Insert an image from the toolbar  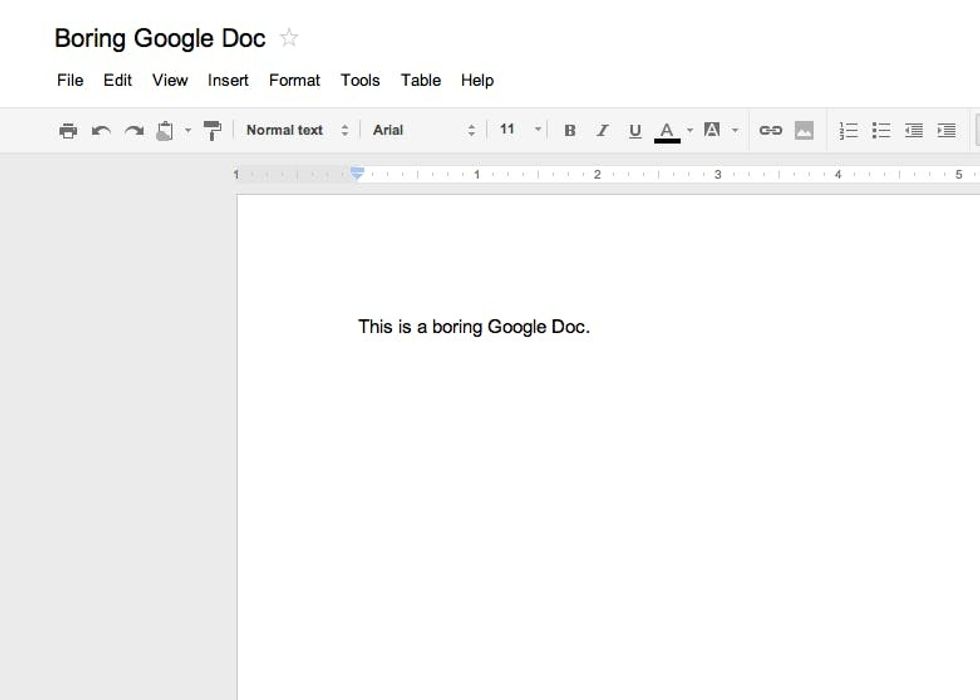(x=804, y=131)
